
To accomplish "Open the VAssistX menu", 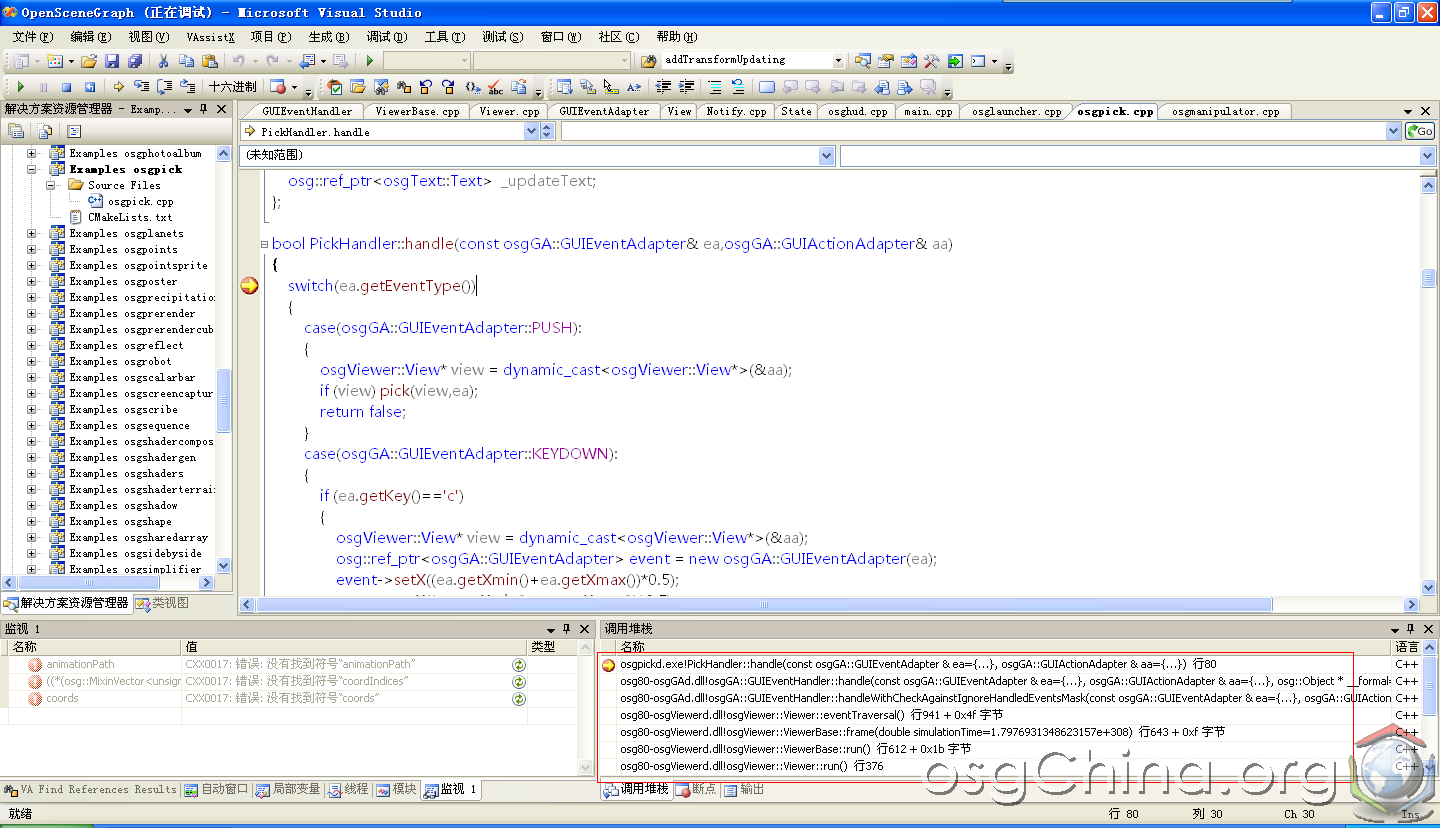I will tap(210, 36).
